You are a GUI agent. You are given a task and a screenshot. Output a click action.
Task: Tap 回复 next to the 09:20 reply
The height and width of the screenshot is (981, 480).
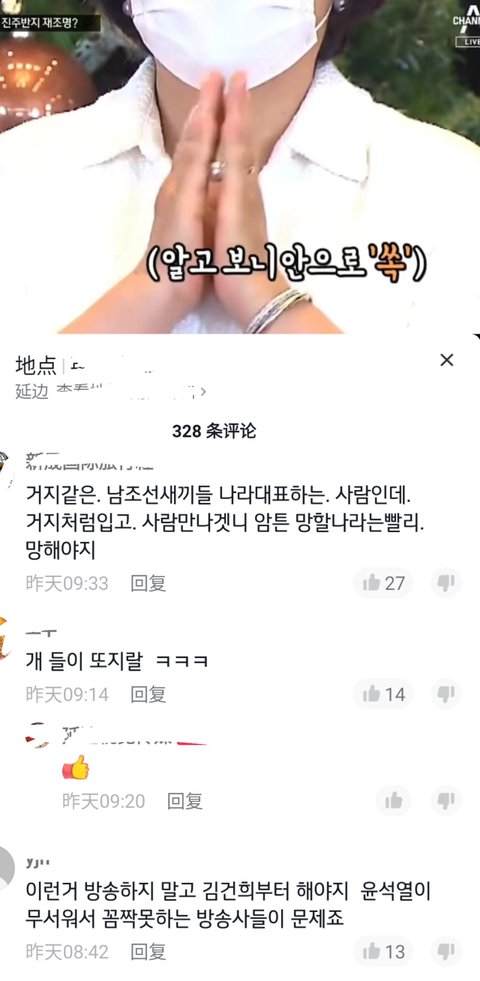(x=185, y=801)
